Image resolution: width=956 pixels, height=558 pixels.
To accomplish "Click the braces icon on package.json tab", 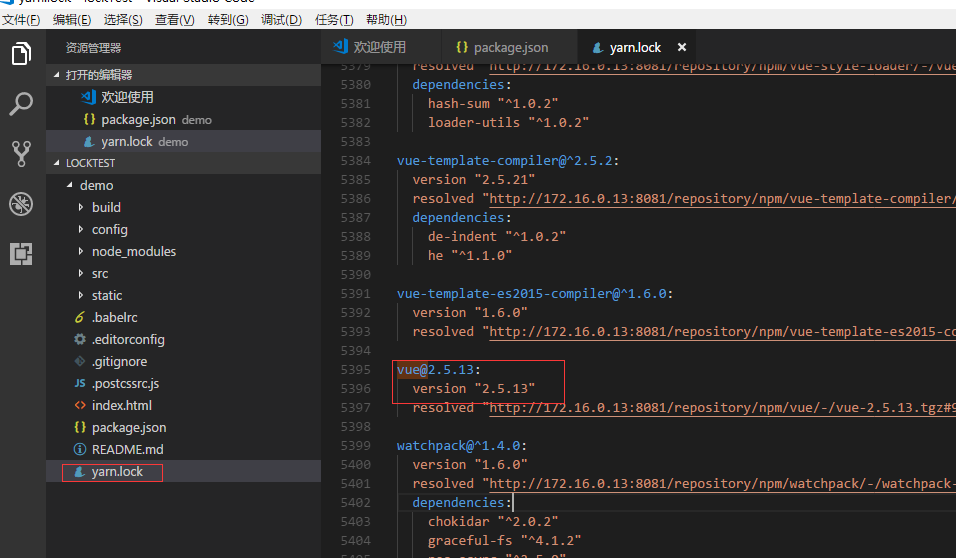I will (462, 47).
